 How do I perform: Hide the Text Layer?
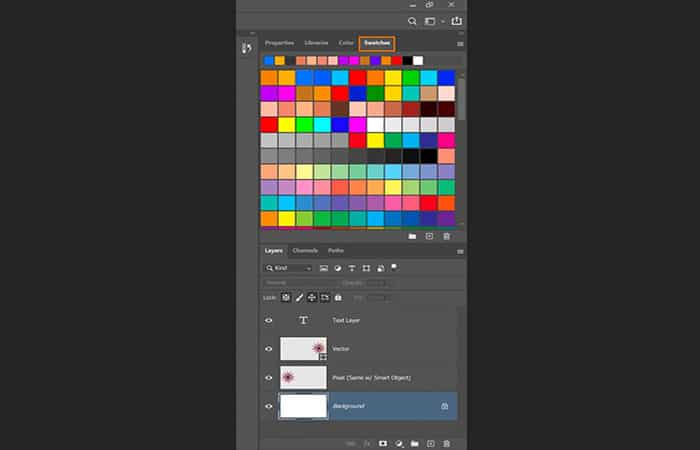coord(269,321)
